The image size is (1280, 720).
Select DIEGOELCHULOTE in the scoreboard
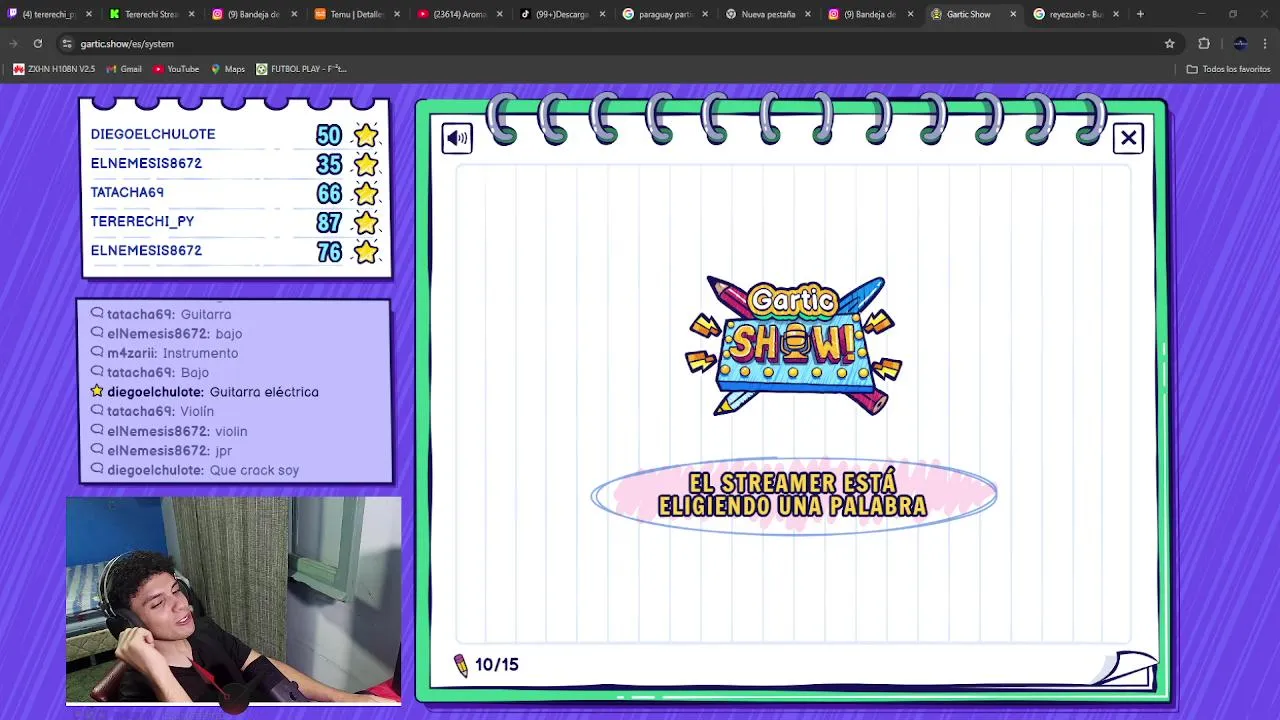click(x=153, y=134)
